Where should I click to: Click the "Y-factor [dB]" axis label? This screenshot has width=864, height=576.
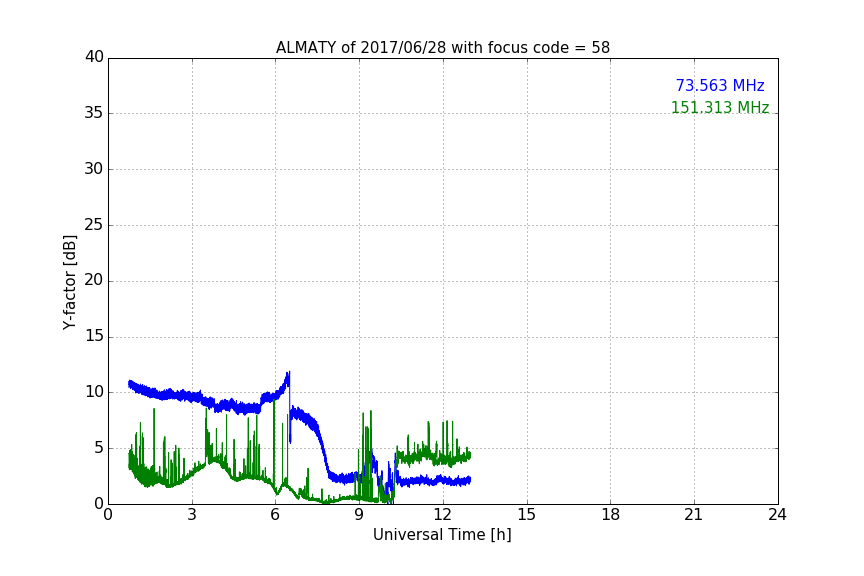(69, 282)
